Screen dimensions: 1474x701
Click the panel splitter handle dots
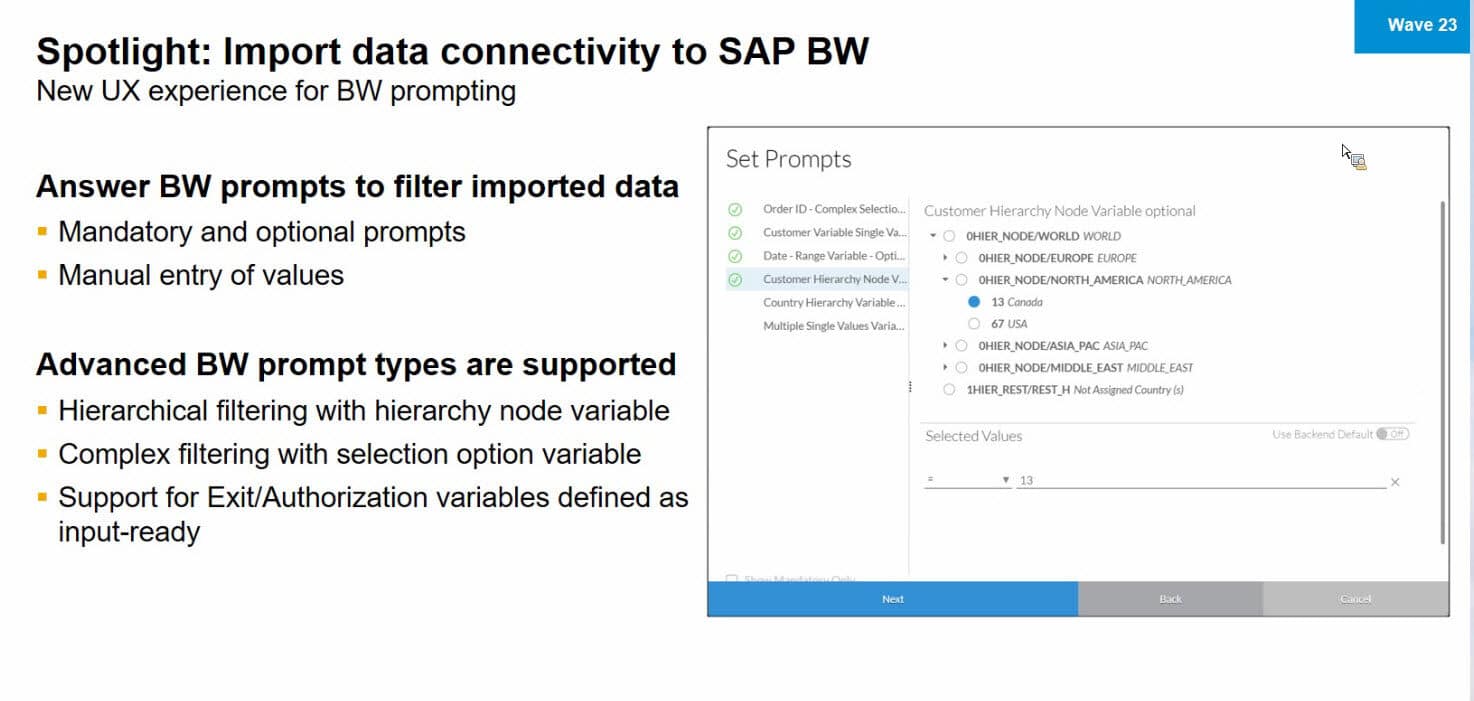(x=910, y=386)
